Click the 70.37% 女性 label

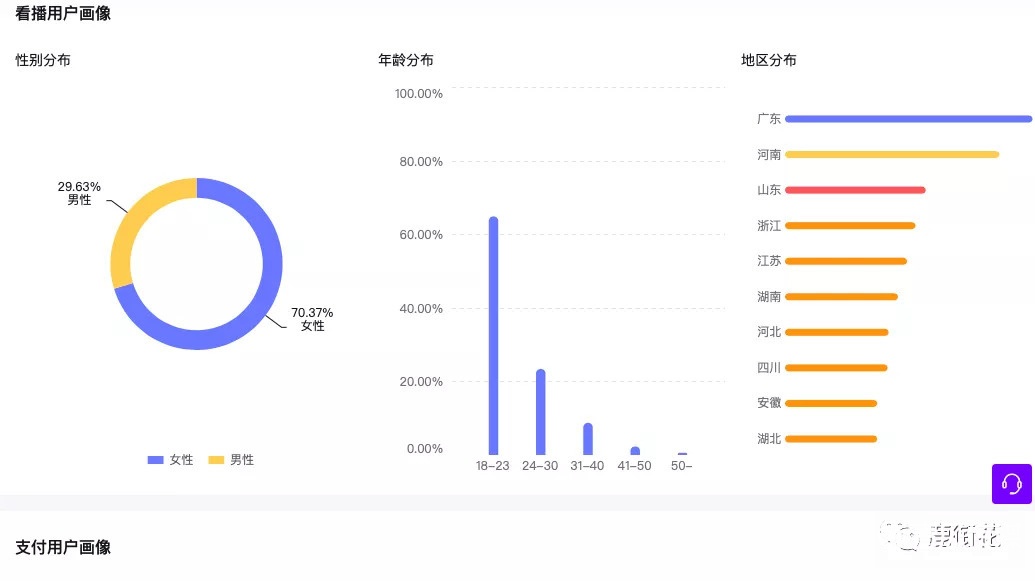[312, 319]
